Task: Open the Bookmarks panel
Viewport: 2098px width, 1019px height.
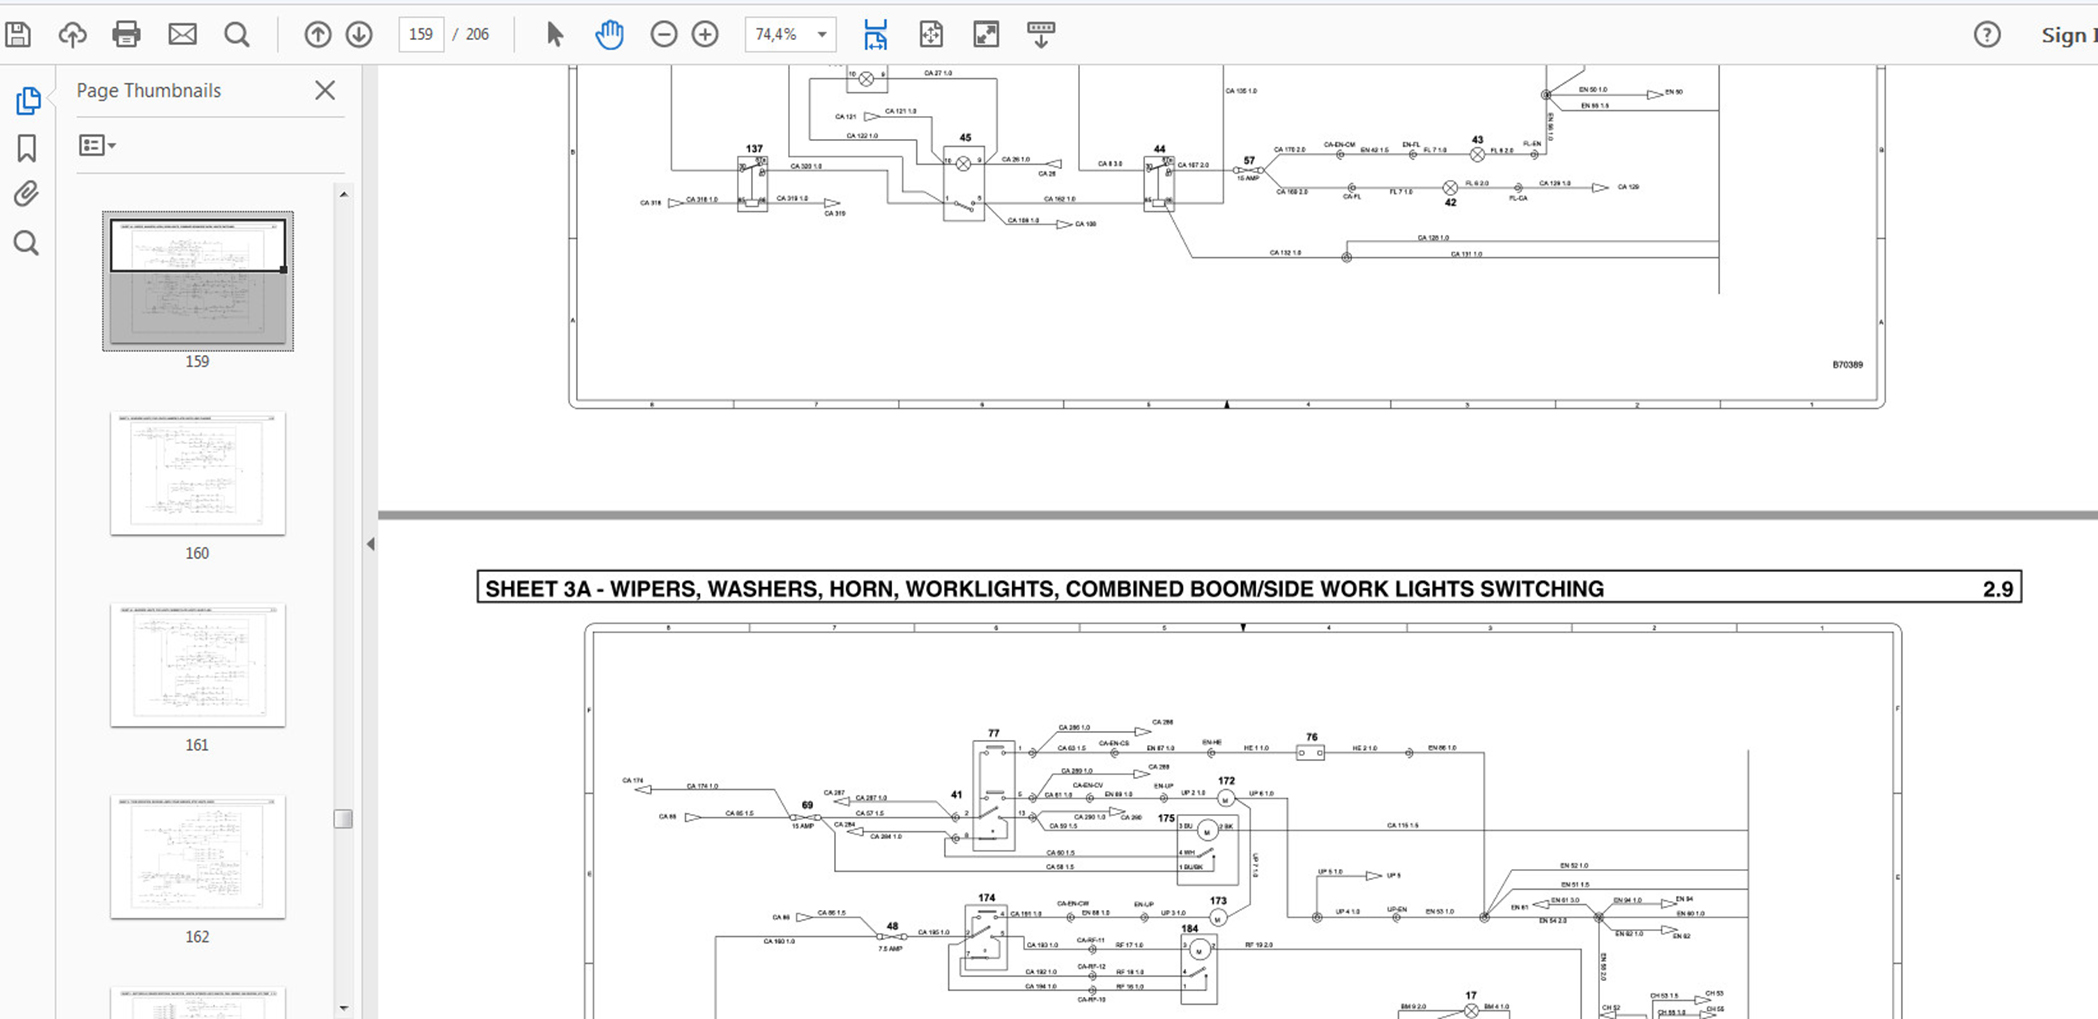Action: [x=27, y=149]
